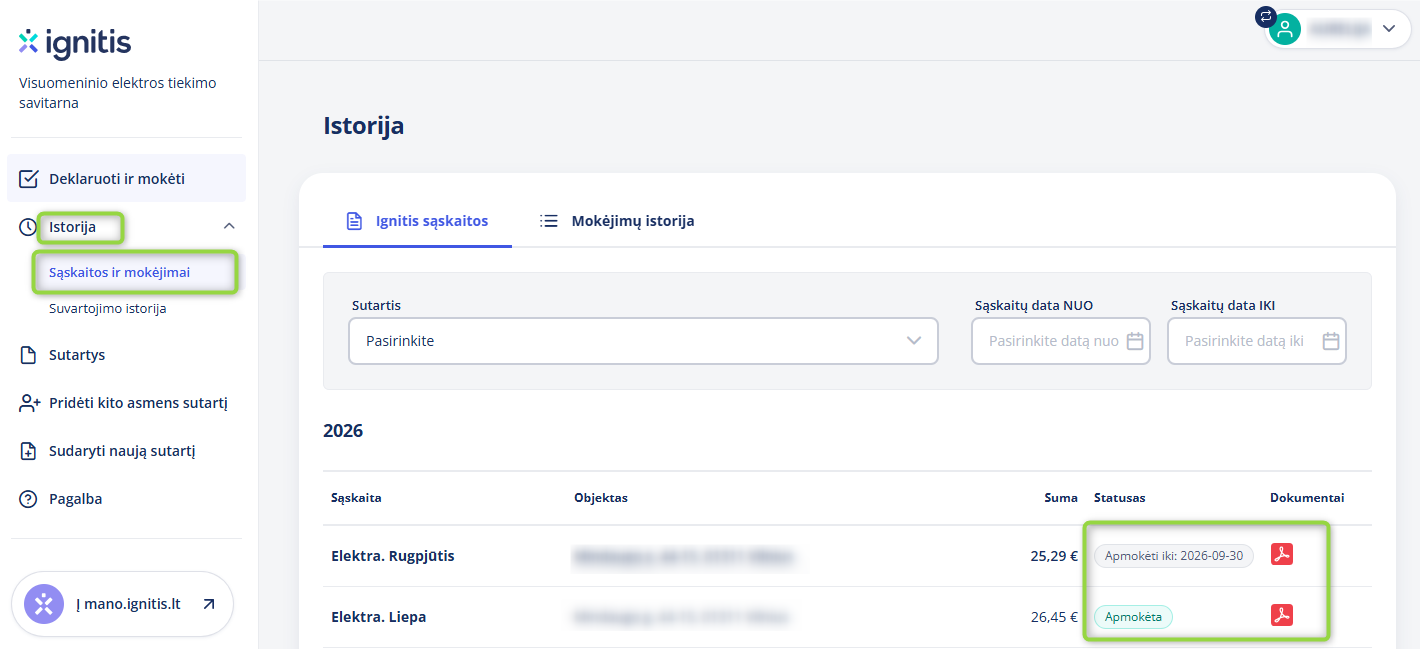This screenshot has width=1420, height=649.
Task: Click the account switch arrows badge
Action: [x=1266, y=16]
